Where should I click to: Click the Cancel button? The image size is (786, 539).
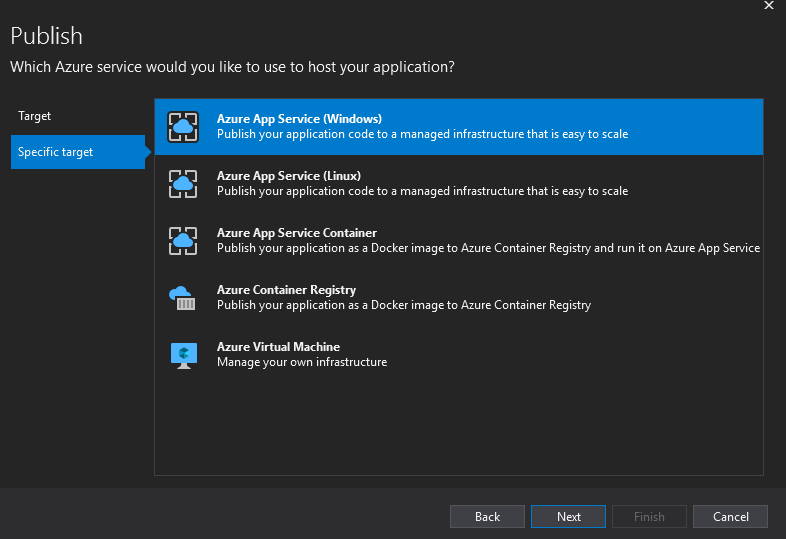click(x=730, y=516)
